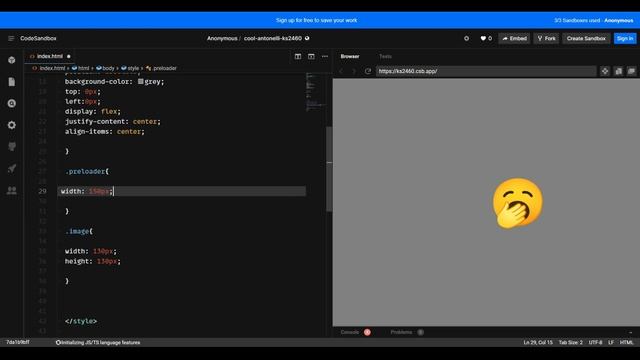Open the hamburger menu beside CodeSandbox
Image resolution: width=640 pixels, height=360 pixels.
[11, 38]
